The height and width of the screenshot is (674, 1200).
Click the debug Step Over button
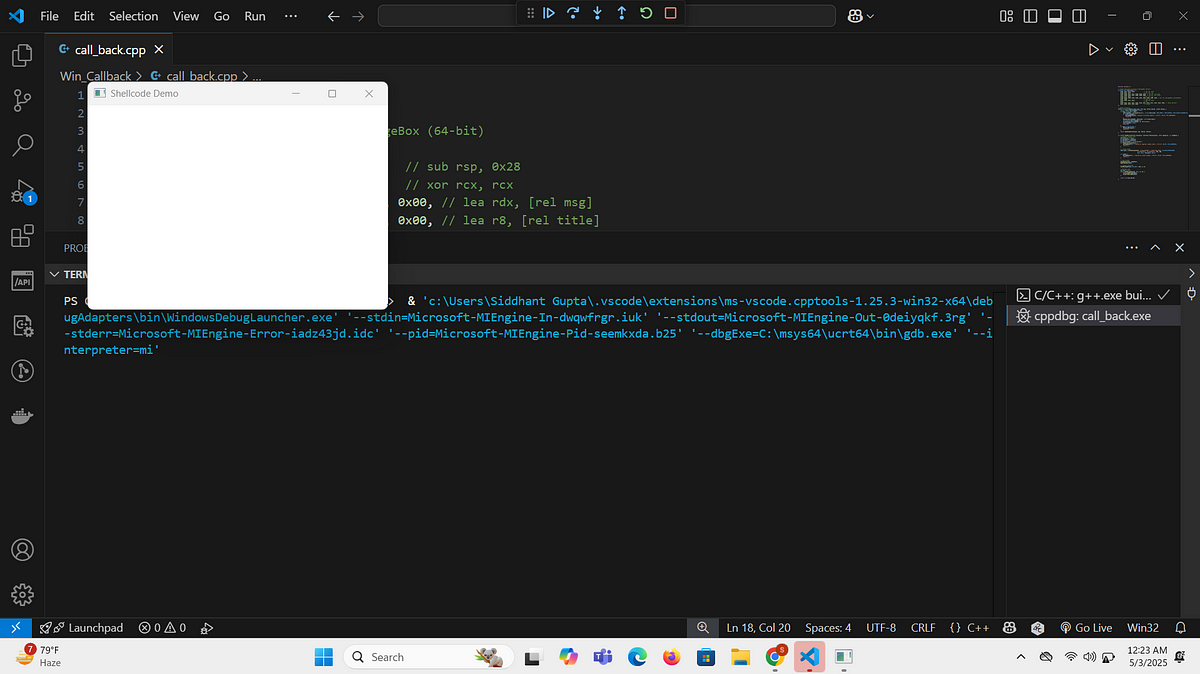click(573, 13)
